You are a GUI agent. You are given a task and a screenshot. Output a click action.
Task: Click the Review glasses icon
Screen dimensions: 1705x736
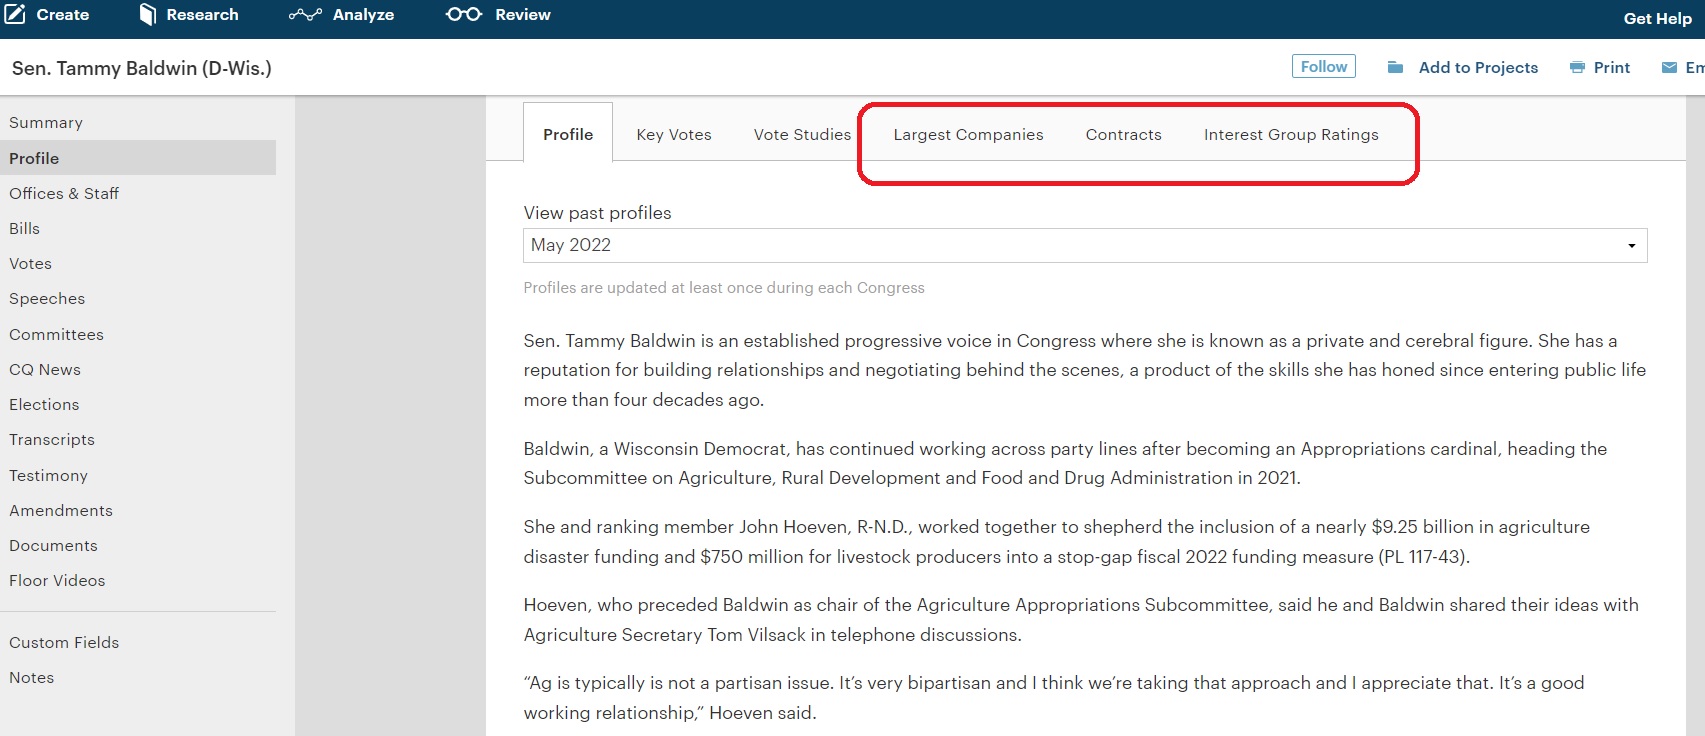pos(463,14)
